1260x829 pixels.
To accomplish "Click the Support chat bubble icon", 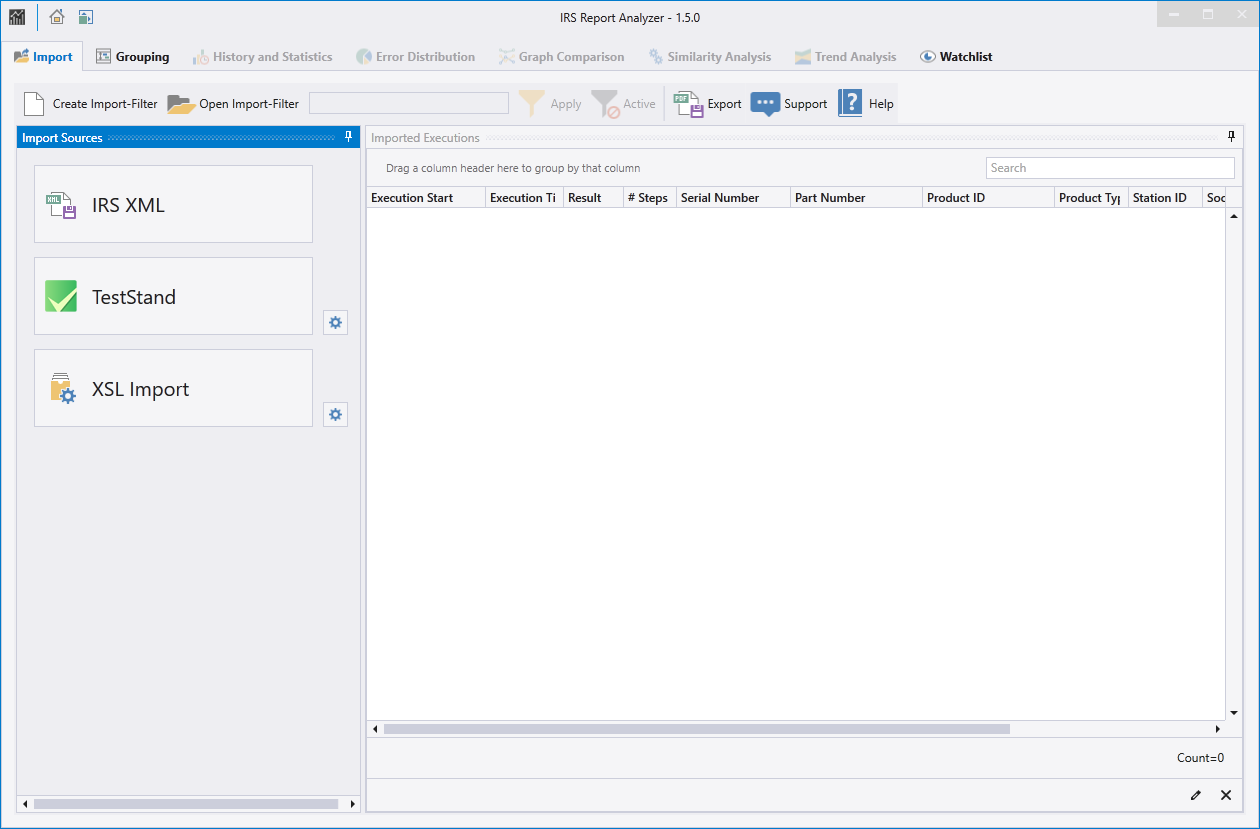I will click(x=765, y=104).
